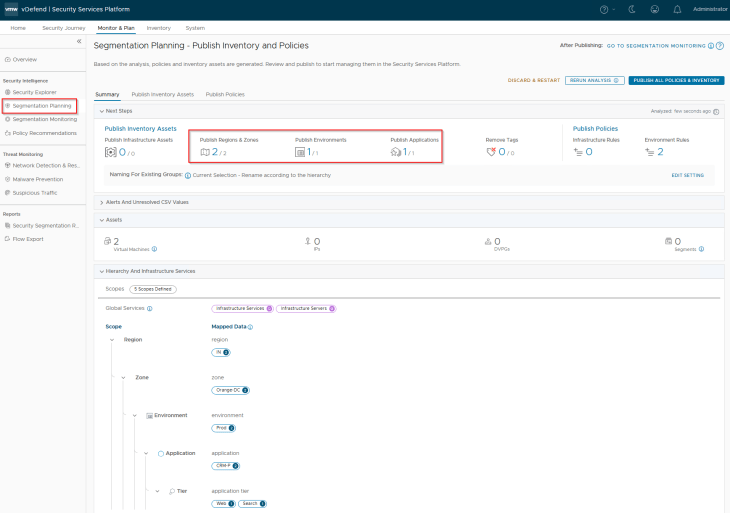Screen dimensions: 730x513
Task: Collapse the left sidebar with double-chevron icon
Action: pyautogui.click(x=79, y=41)
